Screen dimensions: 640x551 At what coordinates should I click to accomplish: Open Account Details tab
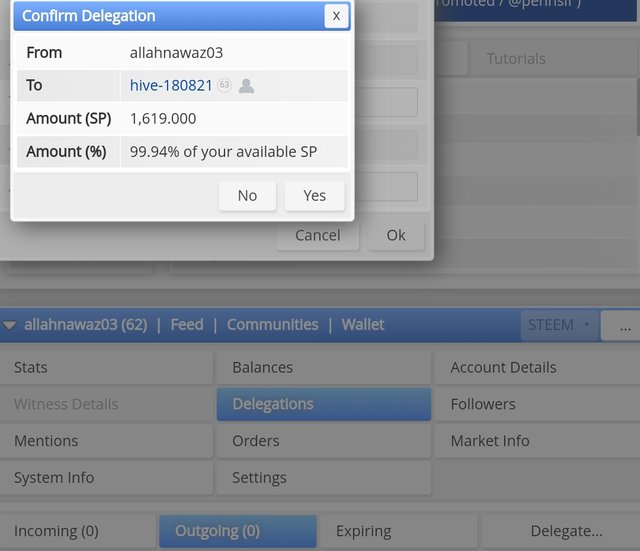coord(537,367)
